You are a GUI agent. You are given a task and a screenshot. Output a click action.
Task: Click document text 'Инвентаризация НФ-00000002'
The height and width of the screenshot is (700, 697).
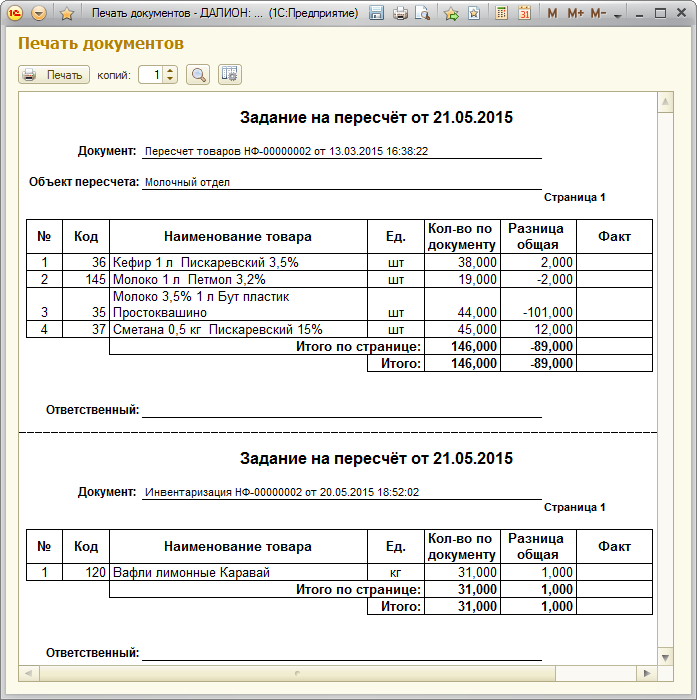pyautogui.click(x=224, y=492)
